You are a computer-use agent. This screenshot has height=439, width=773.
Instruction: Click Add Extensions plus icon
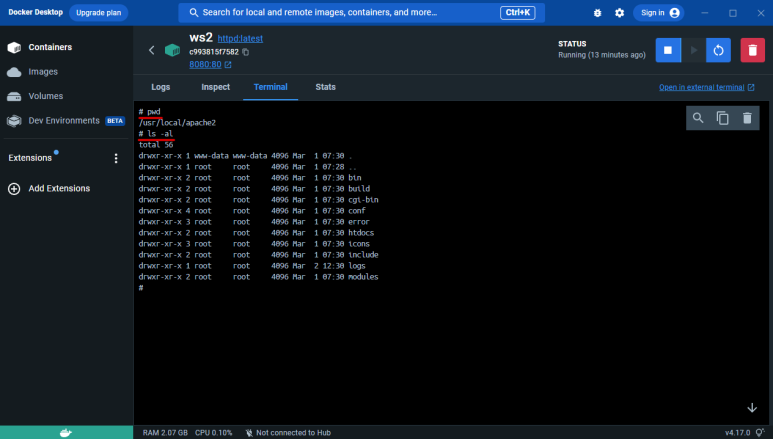[x=14, y=189]
